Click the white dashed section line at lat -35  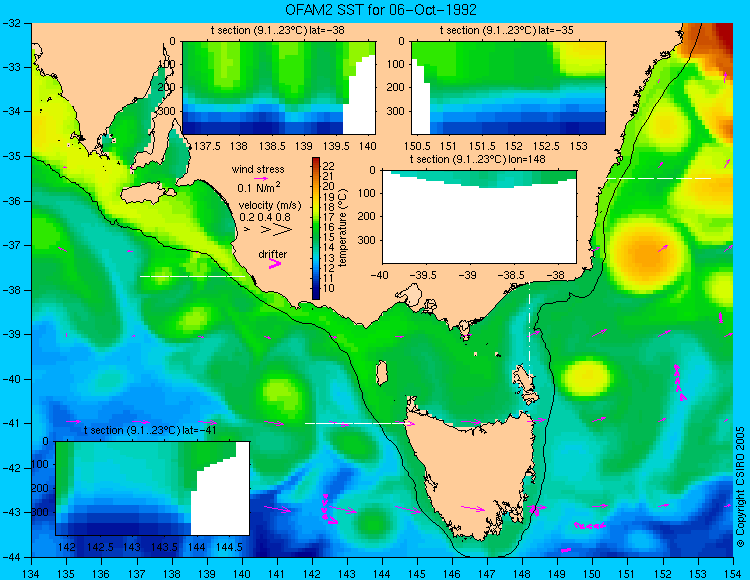pos(659,178)
